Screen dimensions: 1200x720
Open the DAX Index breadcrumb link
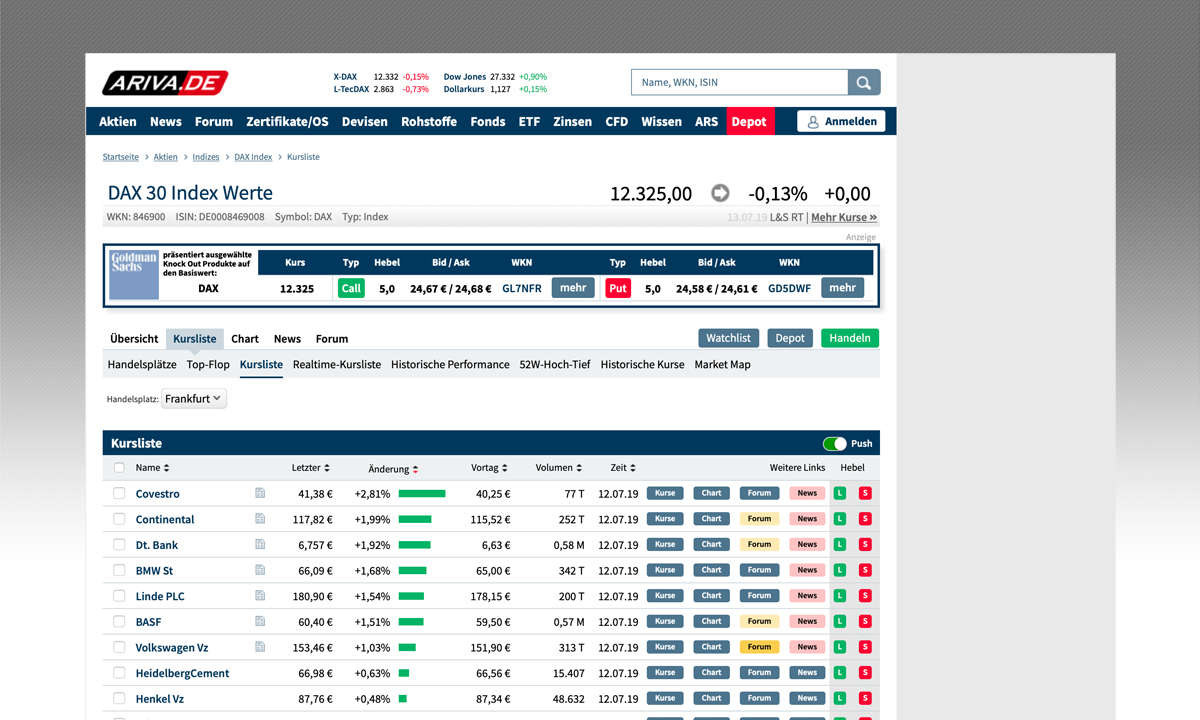(x=253, y=157)
